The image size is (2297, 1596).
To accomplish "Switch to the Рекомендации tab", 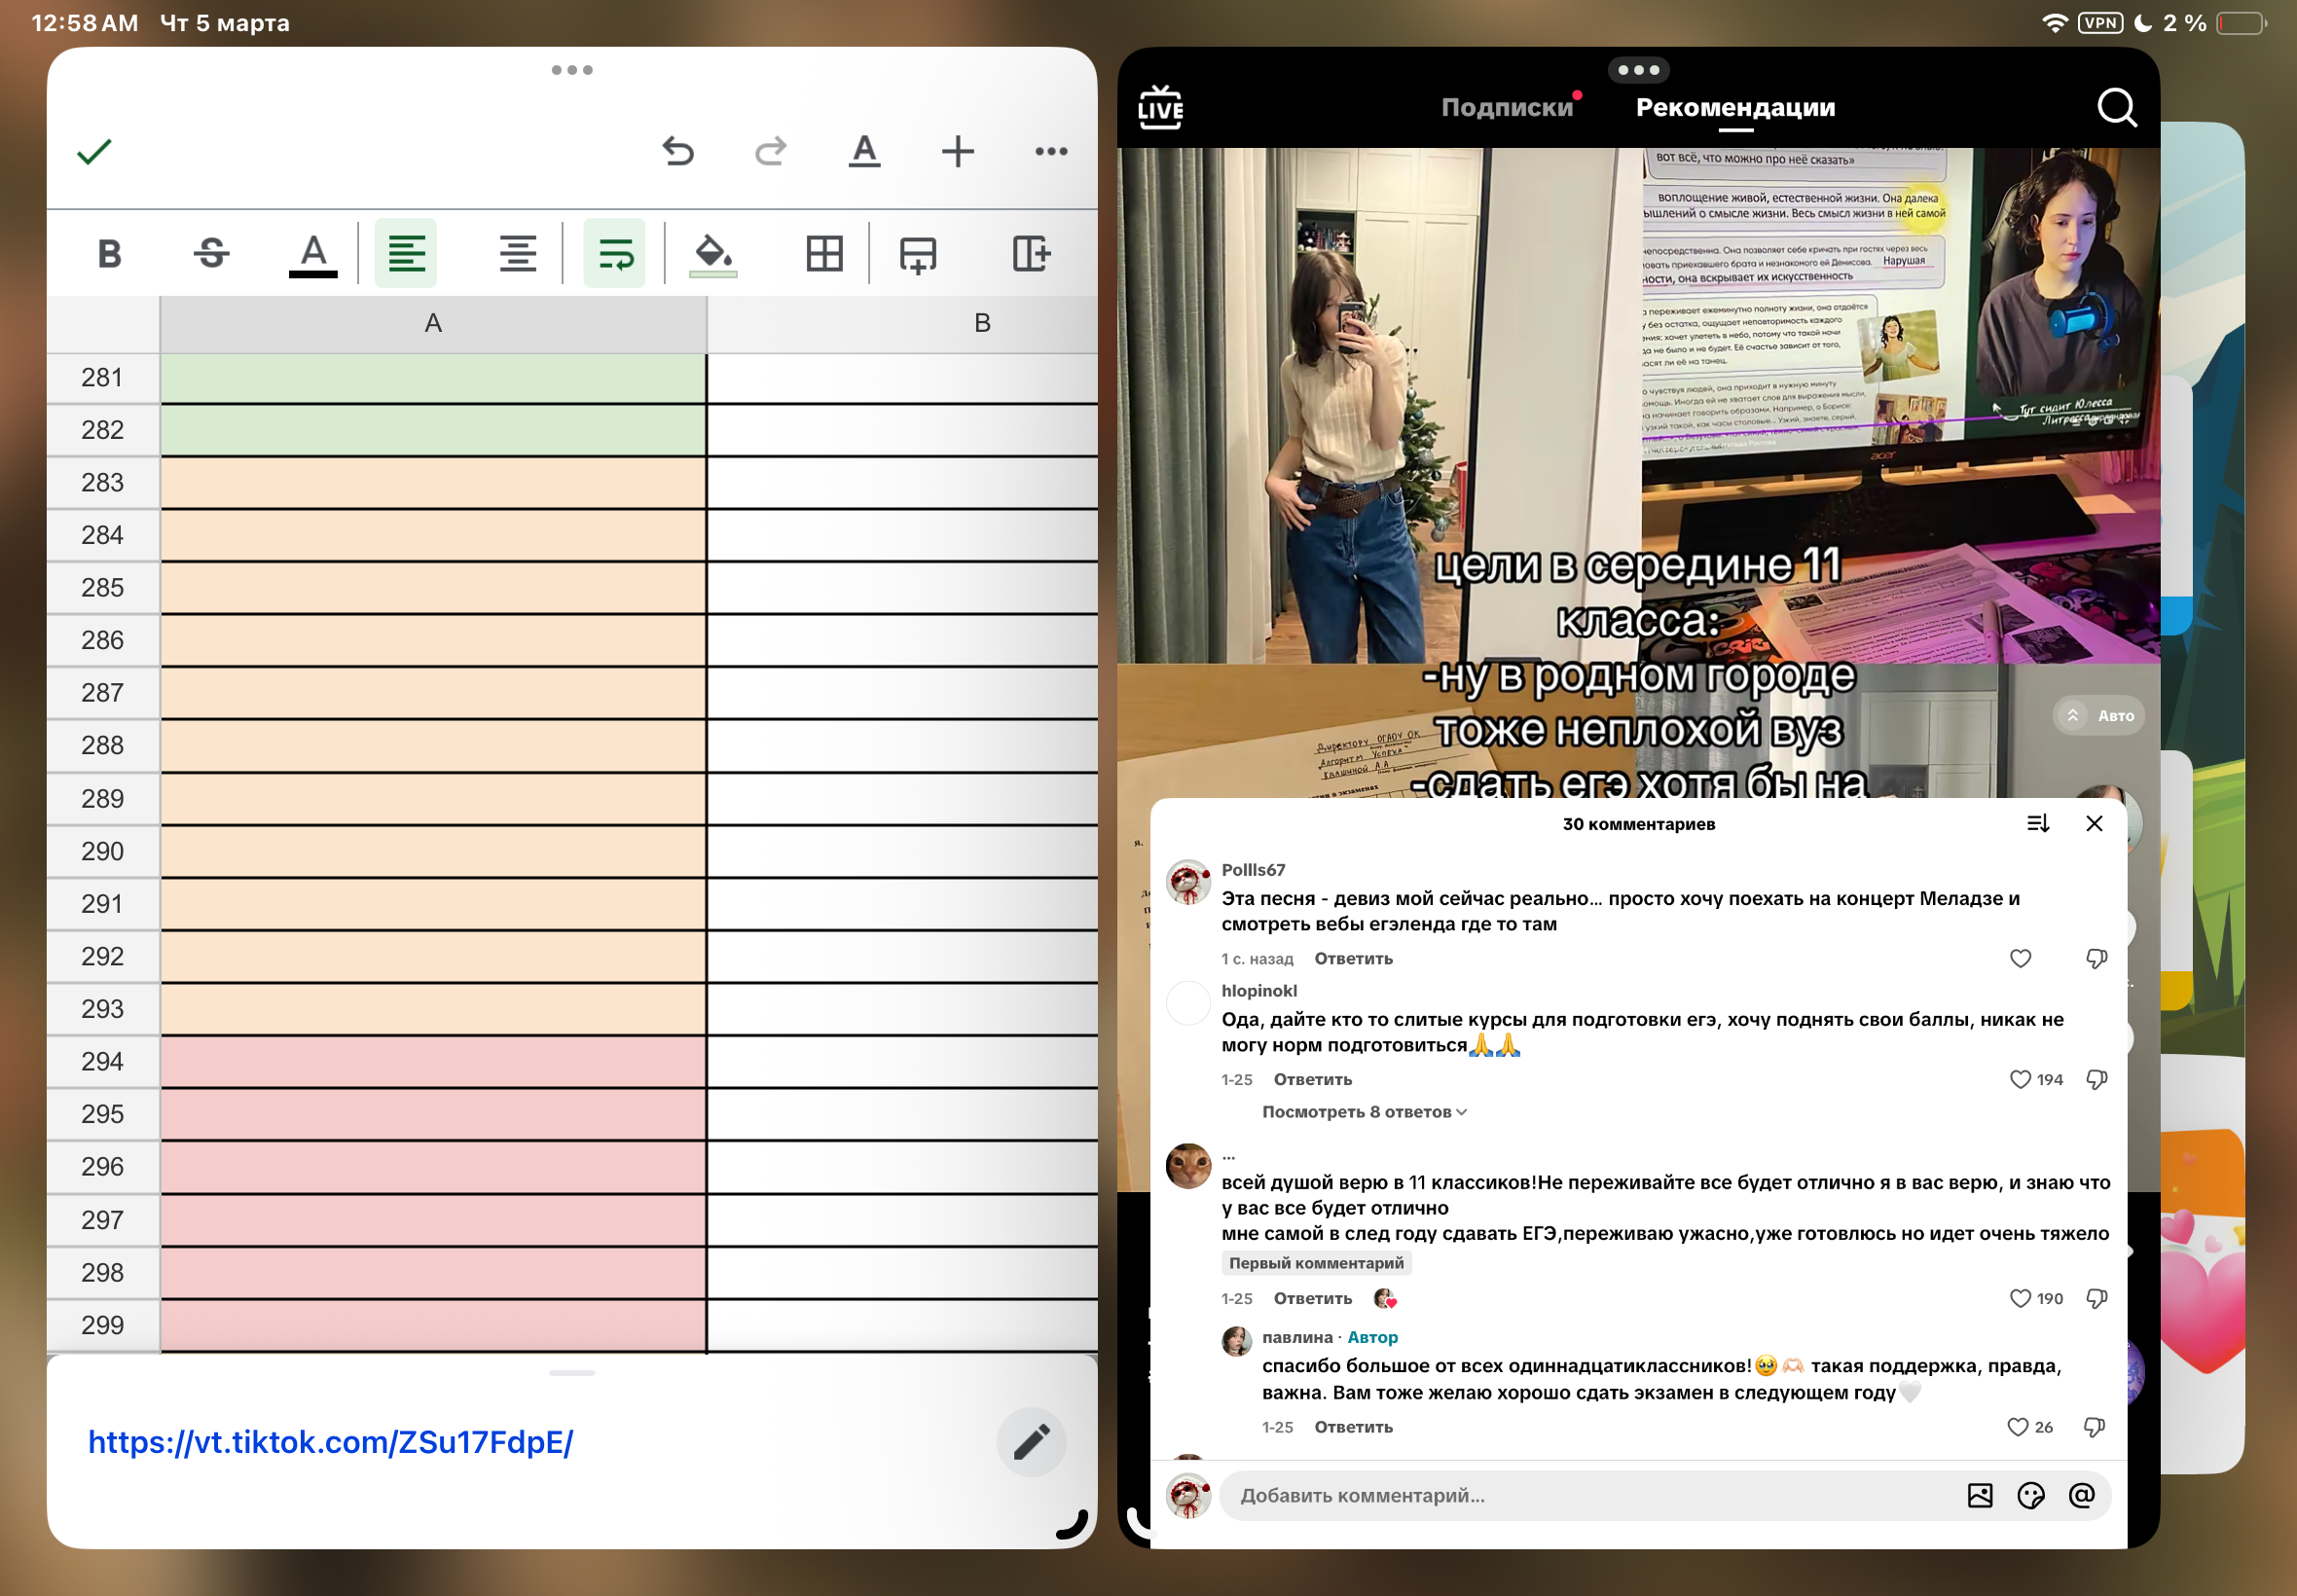I will 1735,107.
